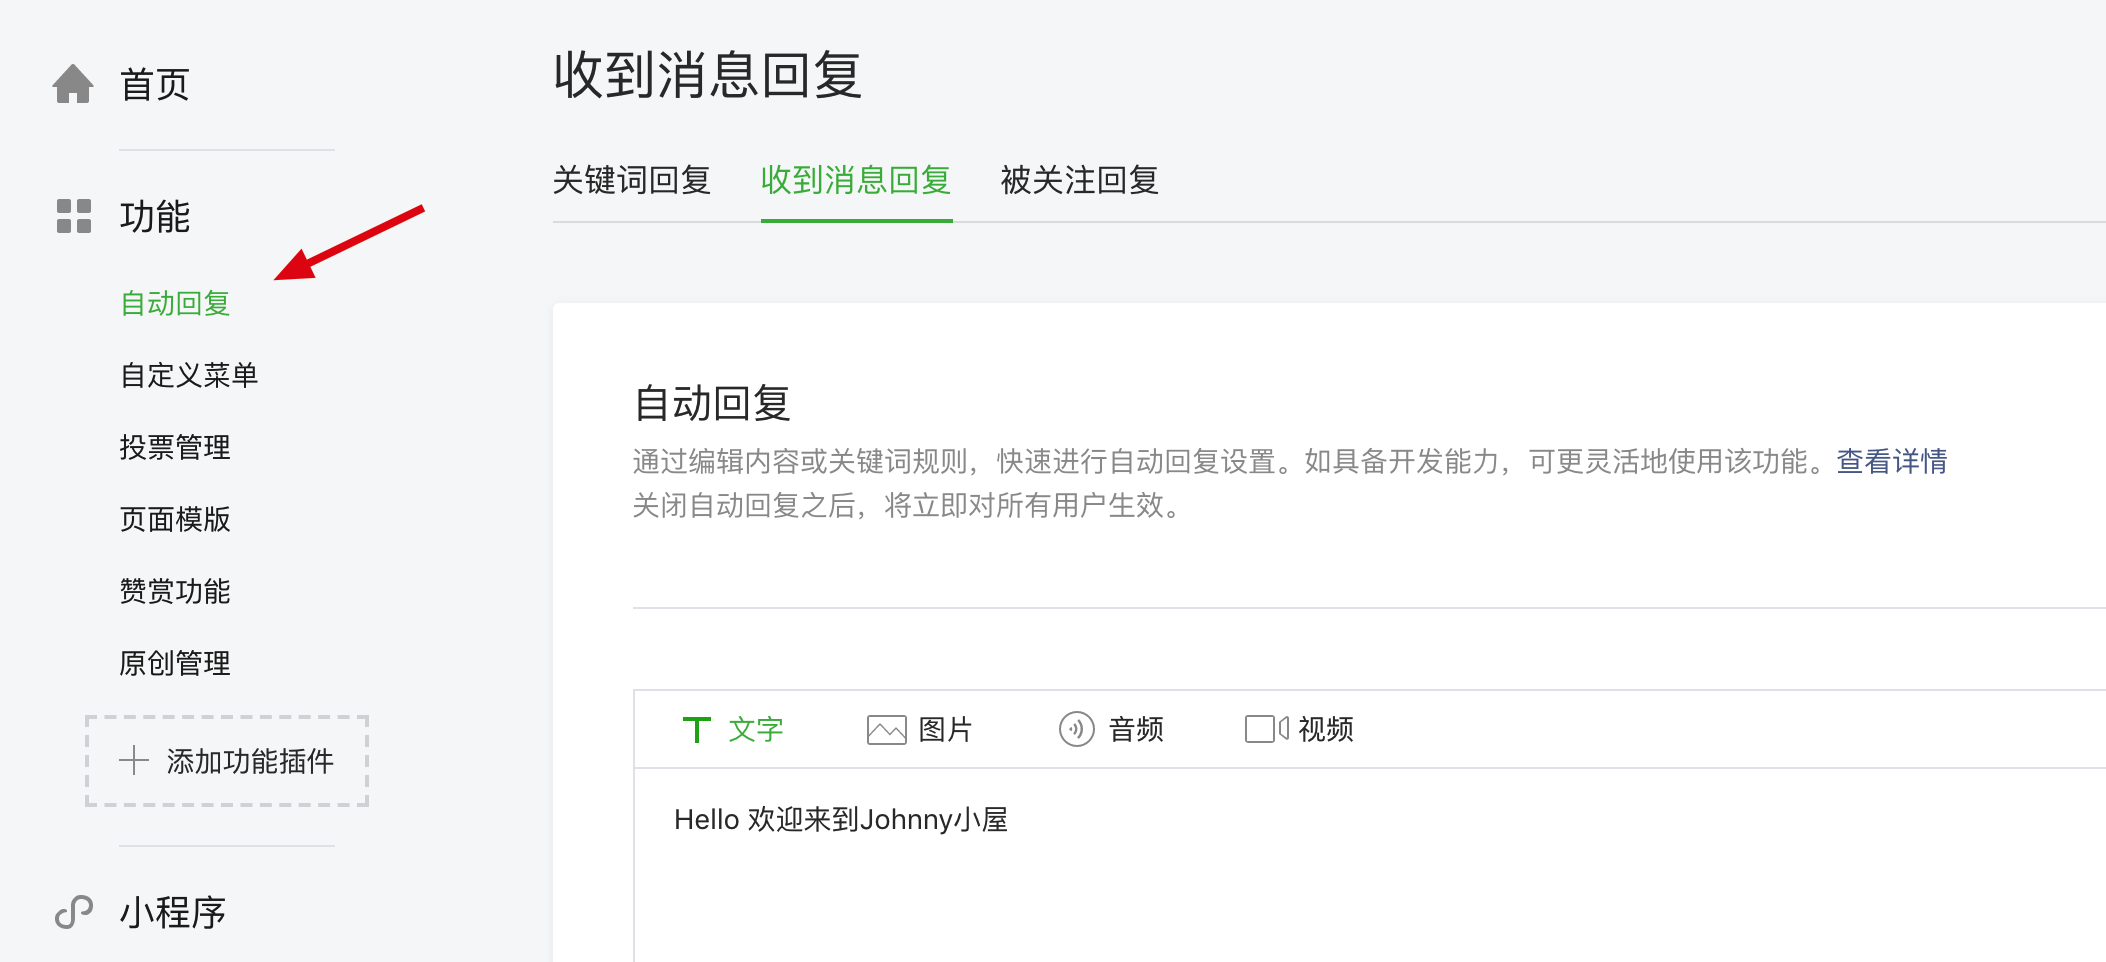Select the 文字 text reply type
Viewport: 2106px width, 962px height.
tap(755, 729)
